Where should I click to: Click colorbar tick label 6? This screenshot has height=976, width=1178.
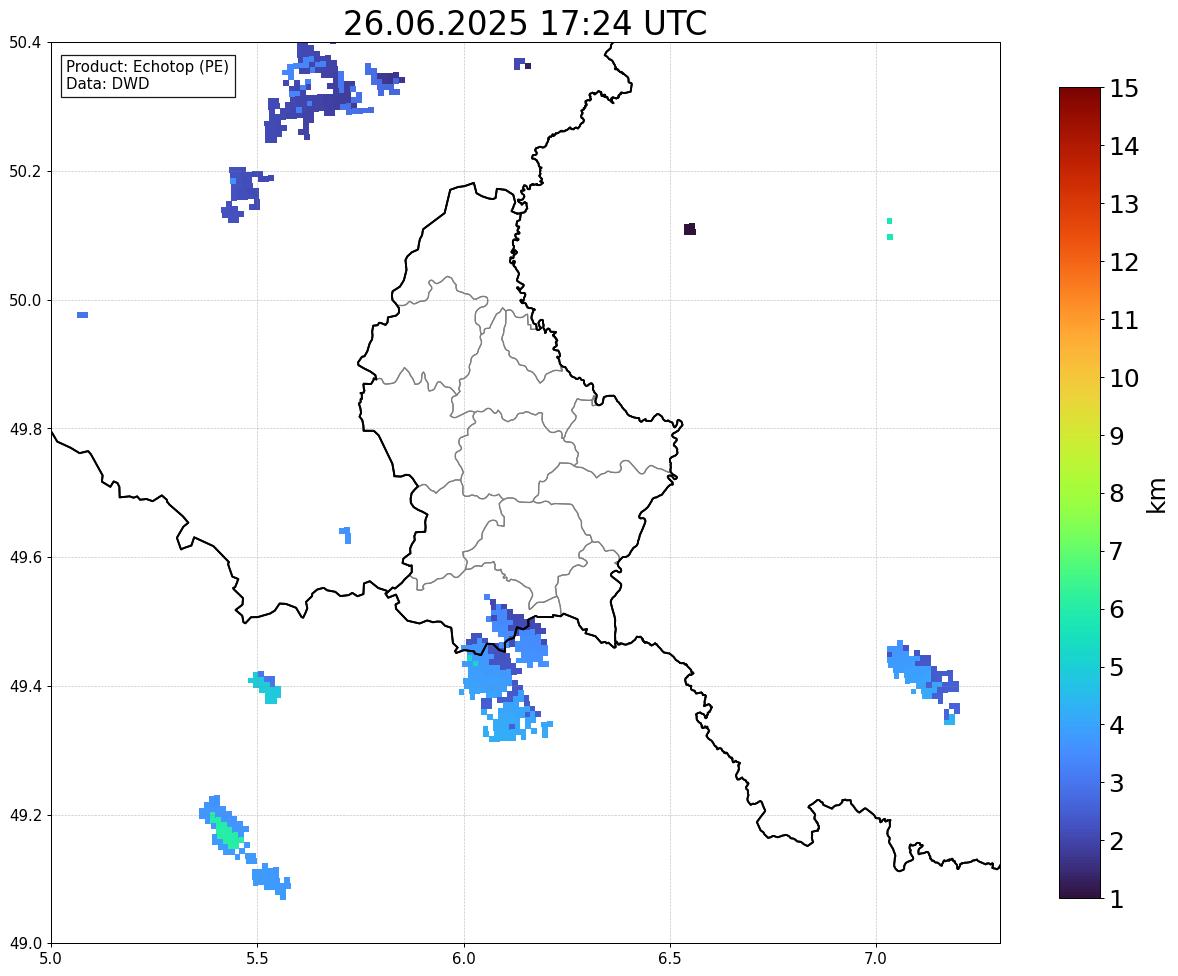[1117, 609]
